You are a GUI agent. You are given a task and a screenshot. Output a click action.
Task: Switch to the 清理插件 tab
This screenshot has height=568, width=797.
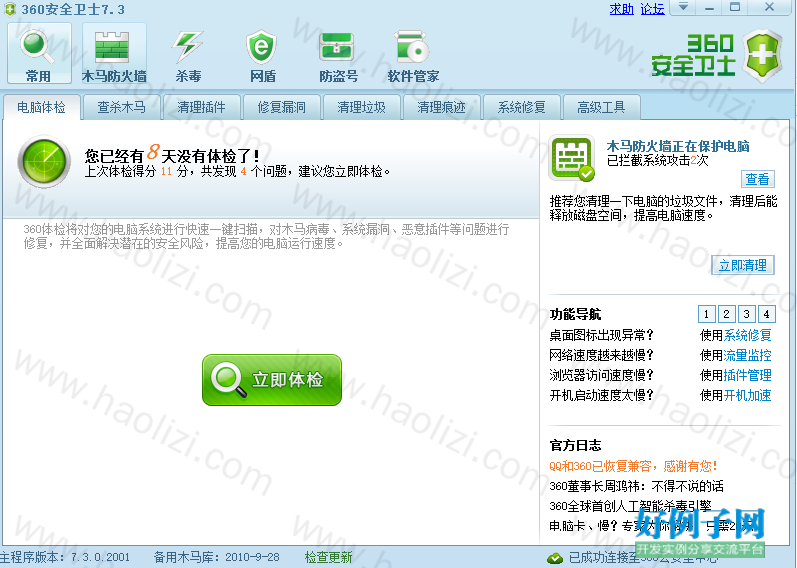click(x=201, y=107)
